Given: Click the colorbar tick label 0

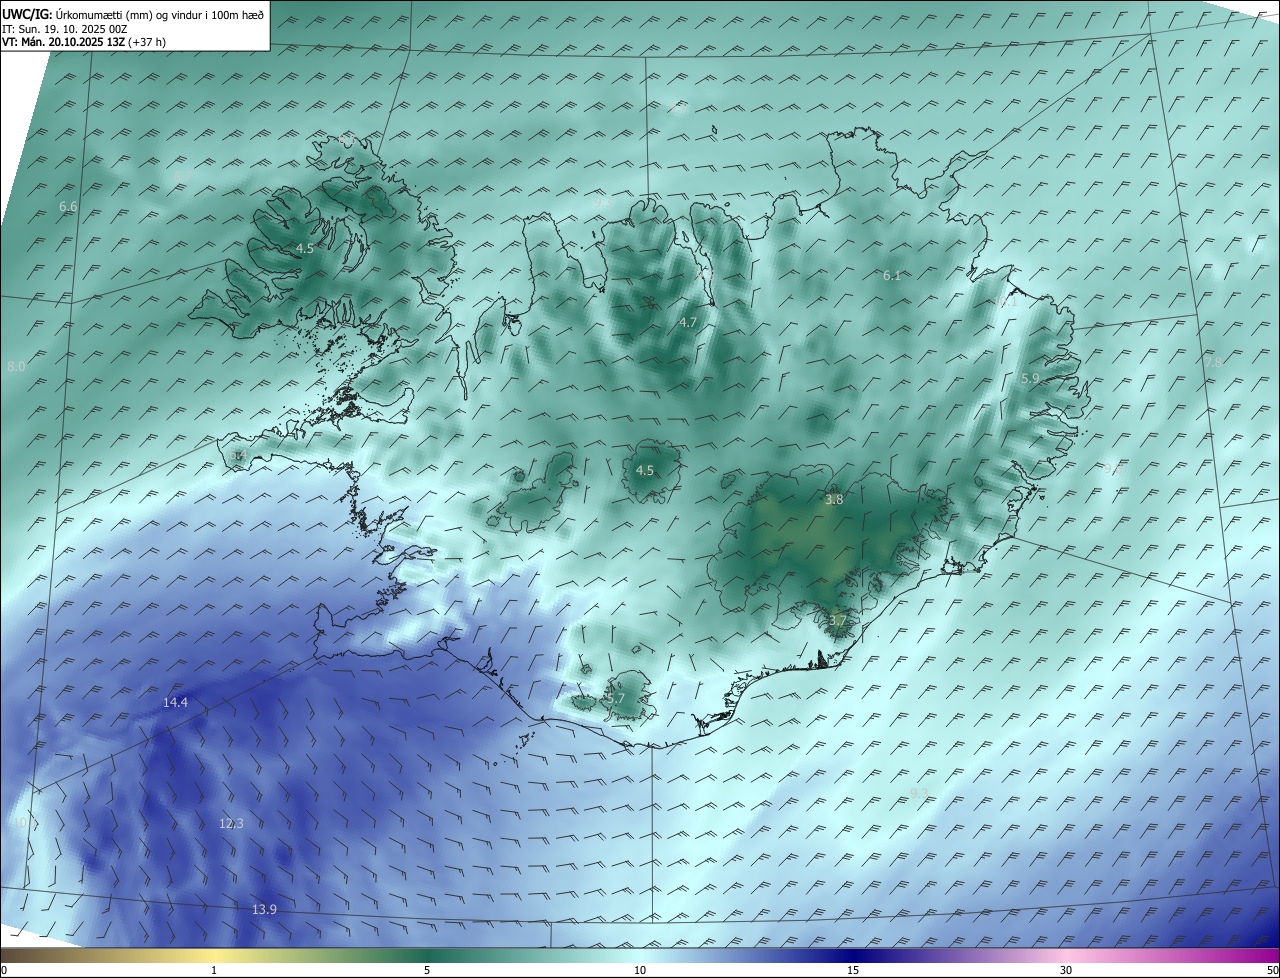Looking at the screenshot, I should [x=4, y=970].
